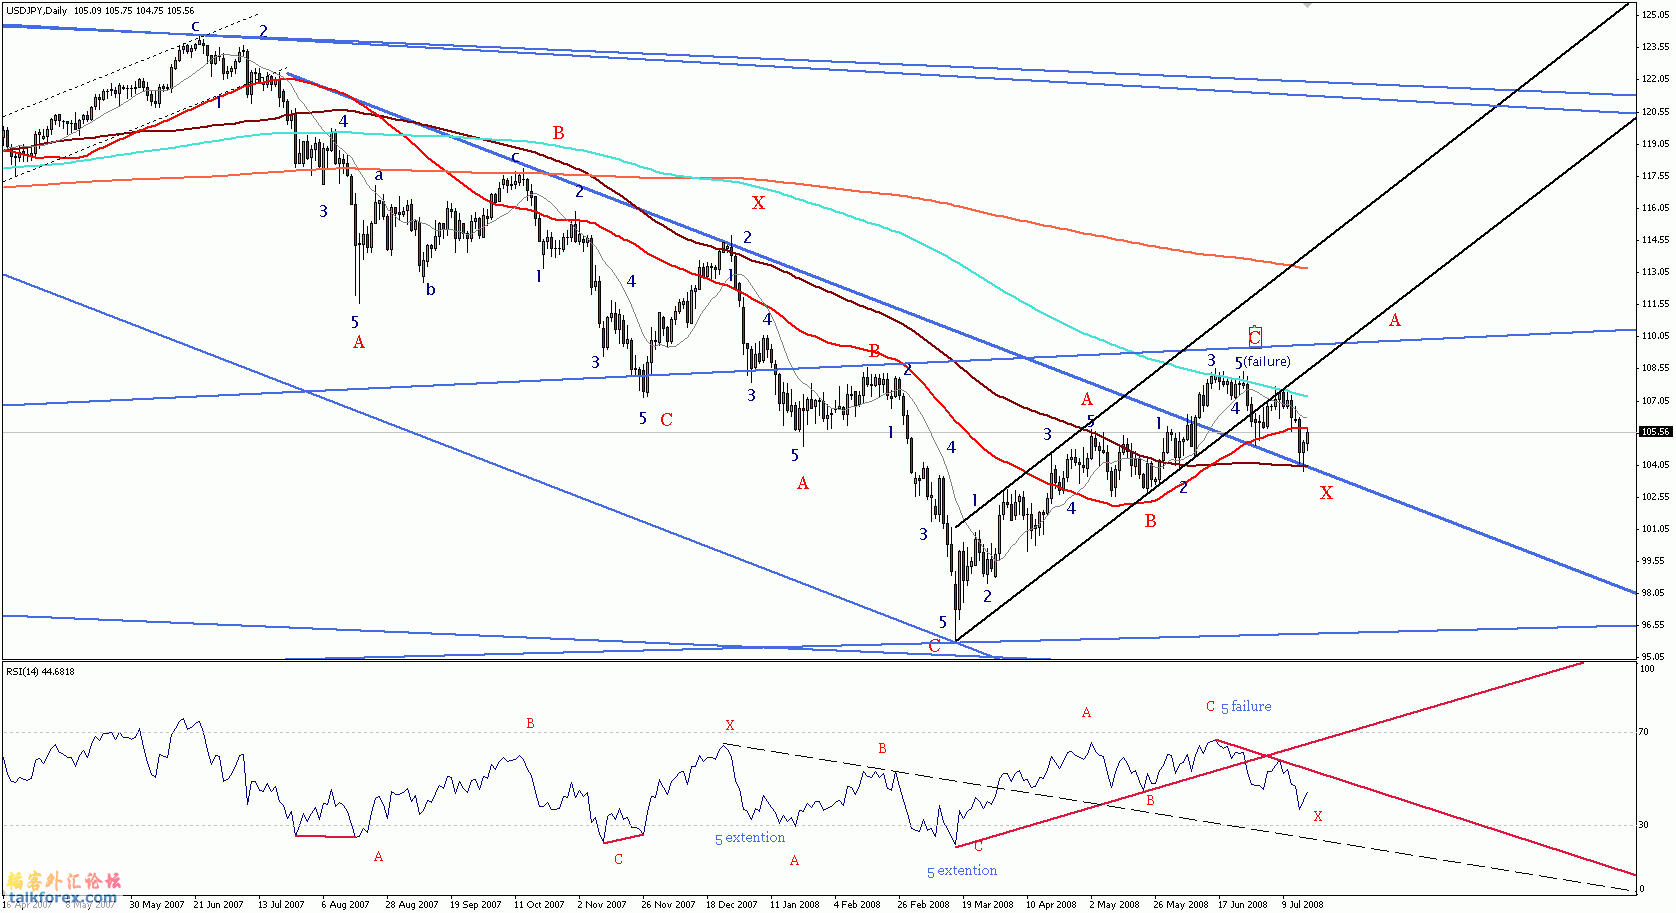
Task: Click the 119.05 price axis value
Action: pos(1656,144)
